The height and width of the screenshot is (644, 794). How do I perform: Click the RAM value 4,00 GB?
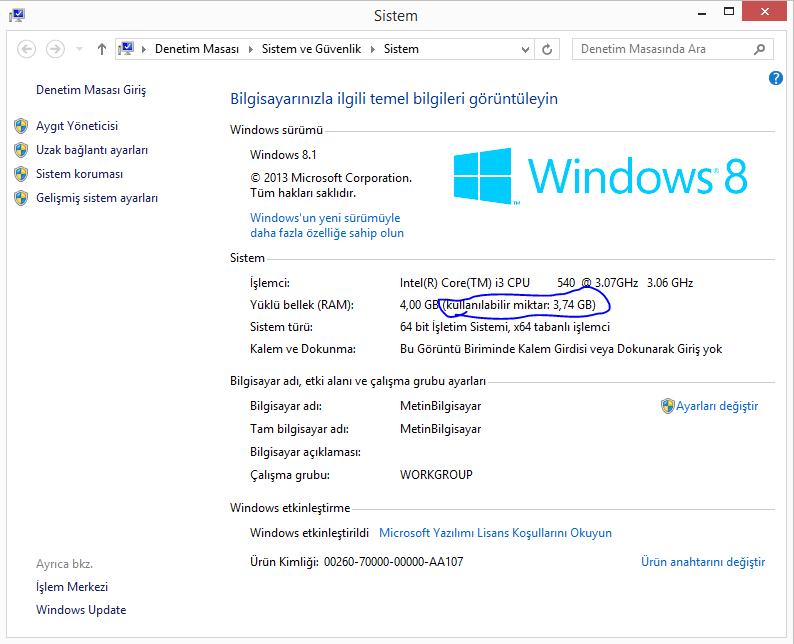tap(419, 305)
